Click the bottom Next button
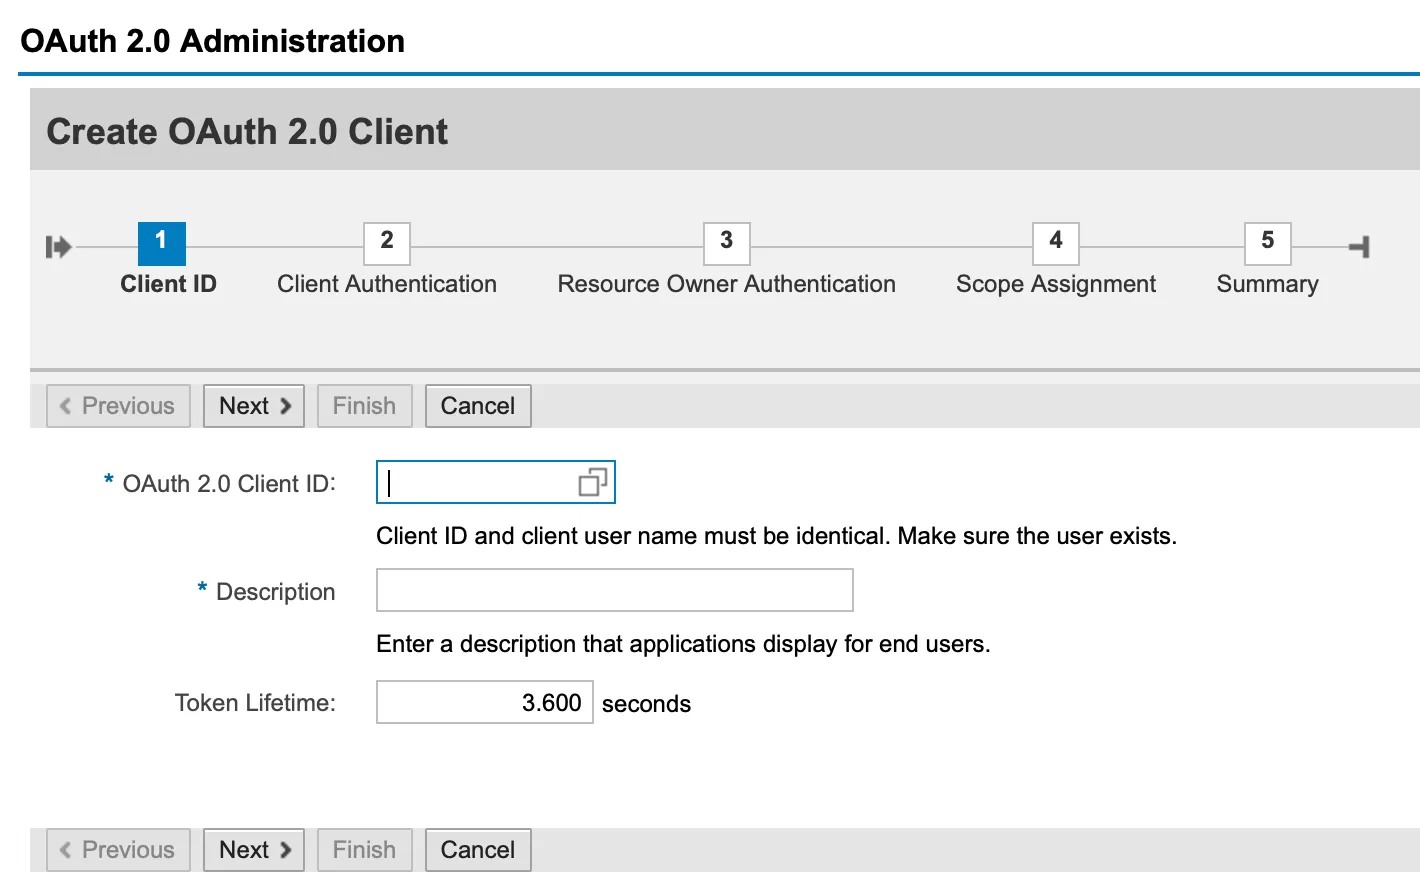The image size is (1420, 890). 254,850
